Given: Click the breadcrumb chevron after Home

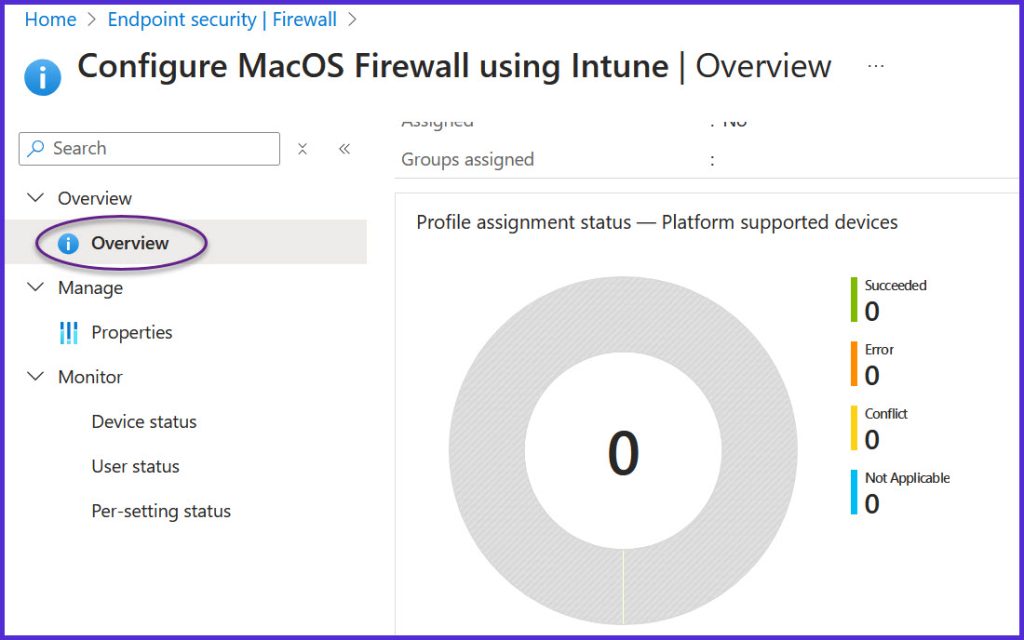Looking at the screenshot, I should [92, 20].
